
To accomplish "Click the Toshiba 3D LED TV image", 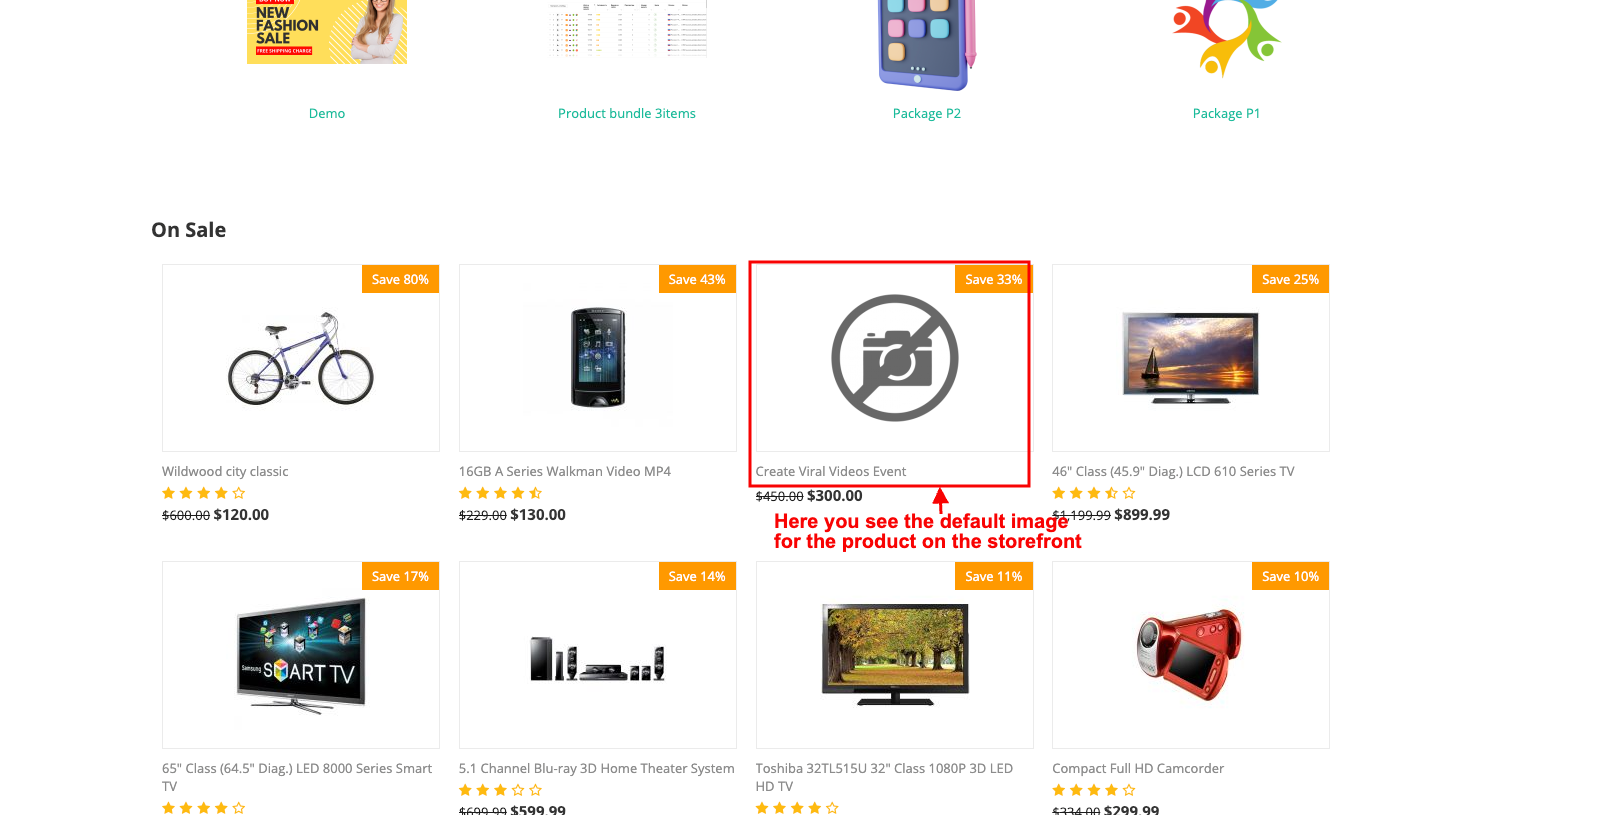I will tap(895, 655).
